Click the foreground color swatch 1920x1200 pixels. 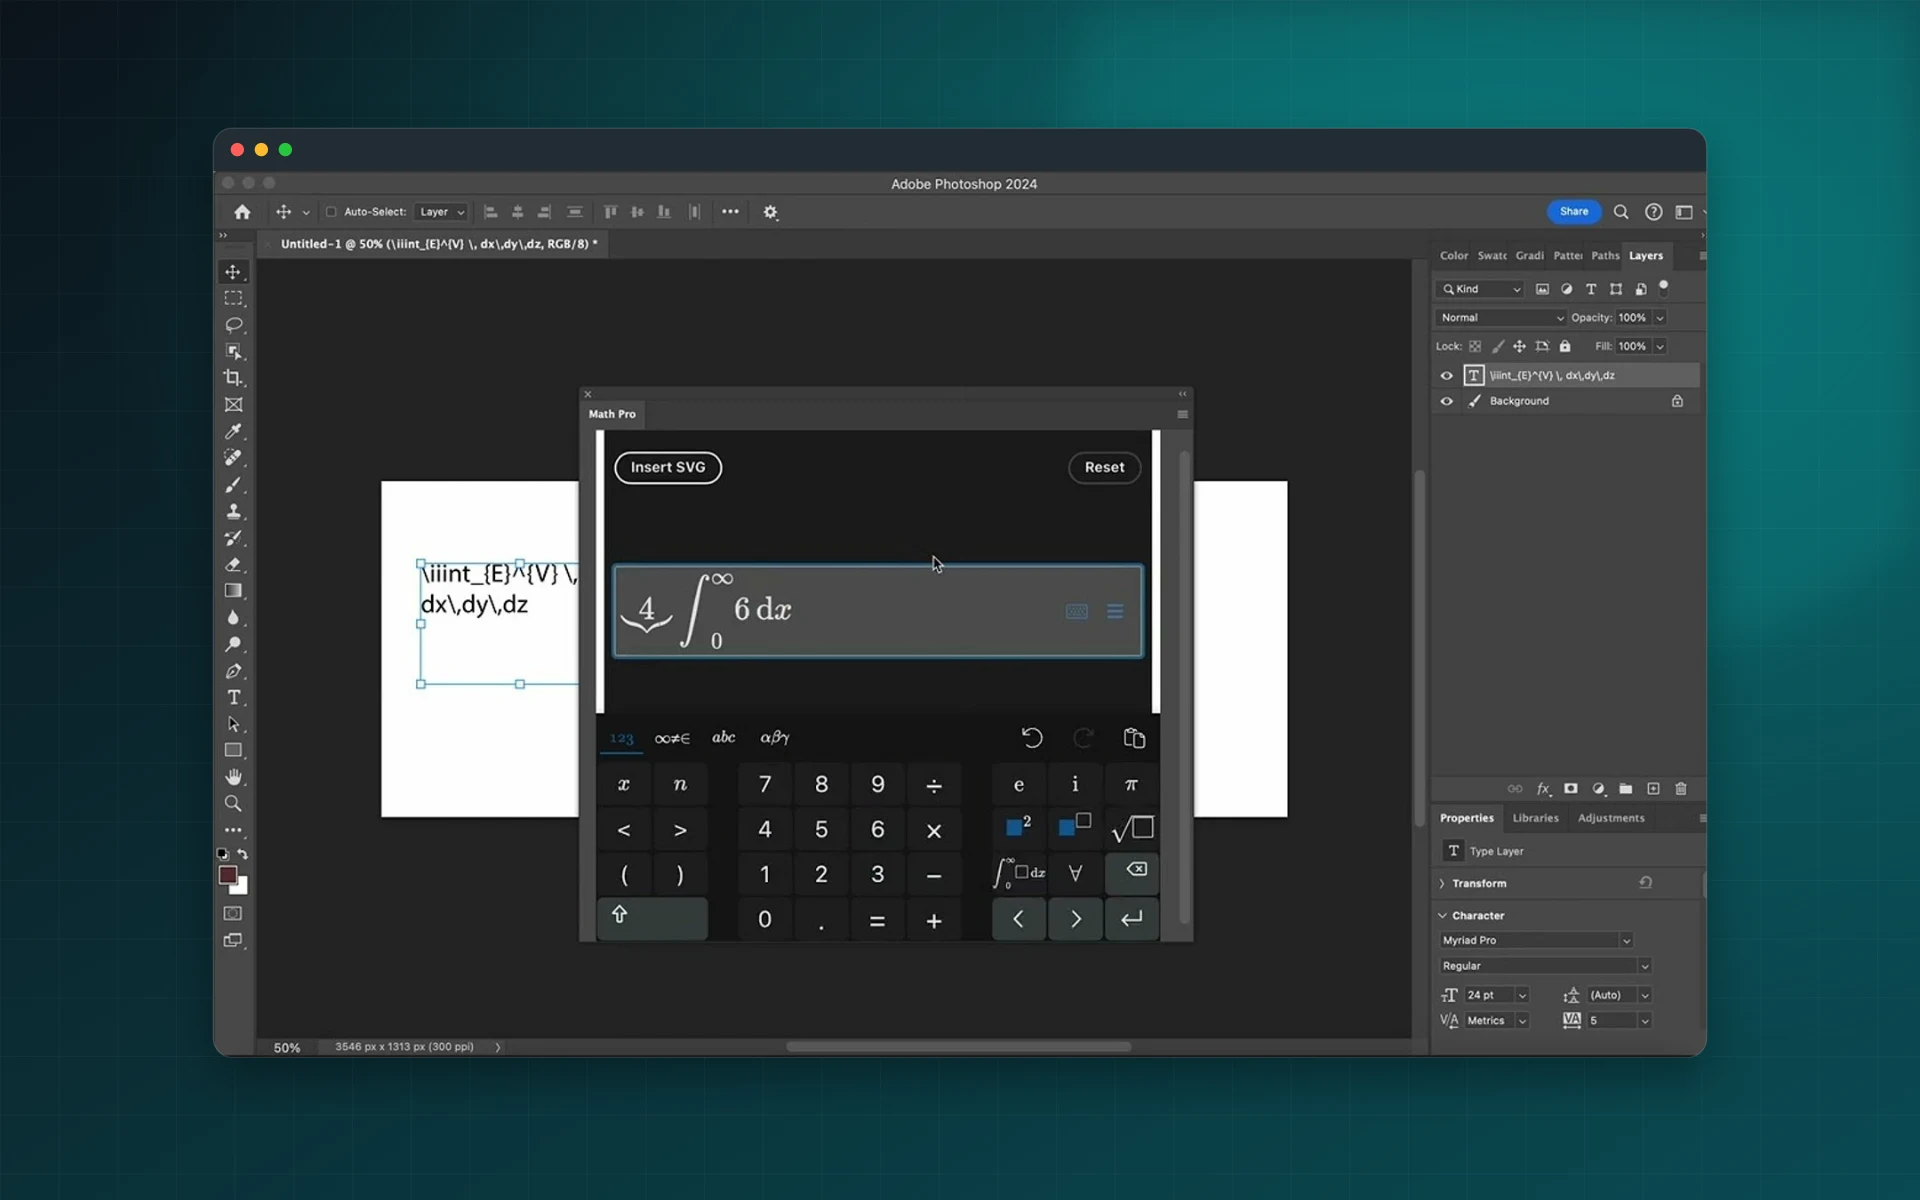tap(228, 875)
